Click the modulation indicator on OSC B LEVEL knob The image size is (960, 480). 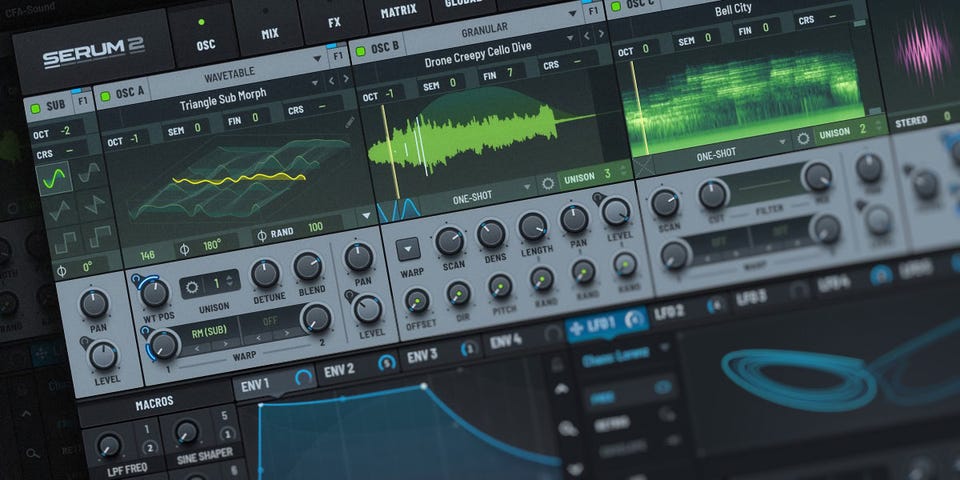click(597, 198)
